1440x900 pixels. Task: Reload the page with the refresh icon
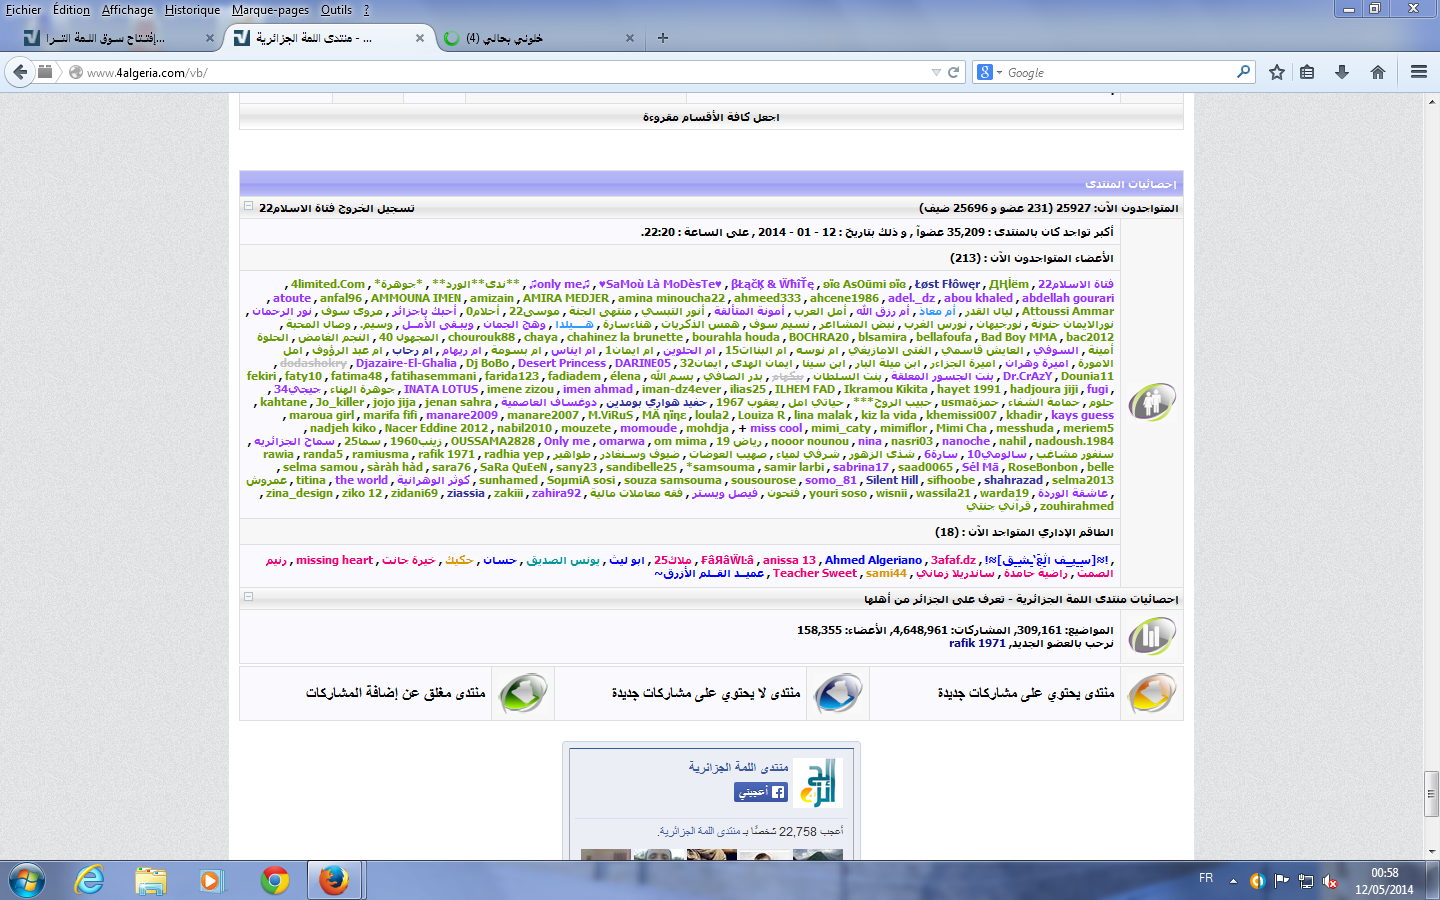[954, 72]
